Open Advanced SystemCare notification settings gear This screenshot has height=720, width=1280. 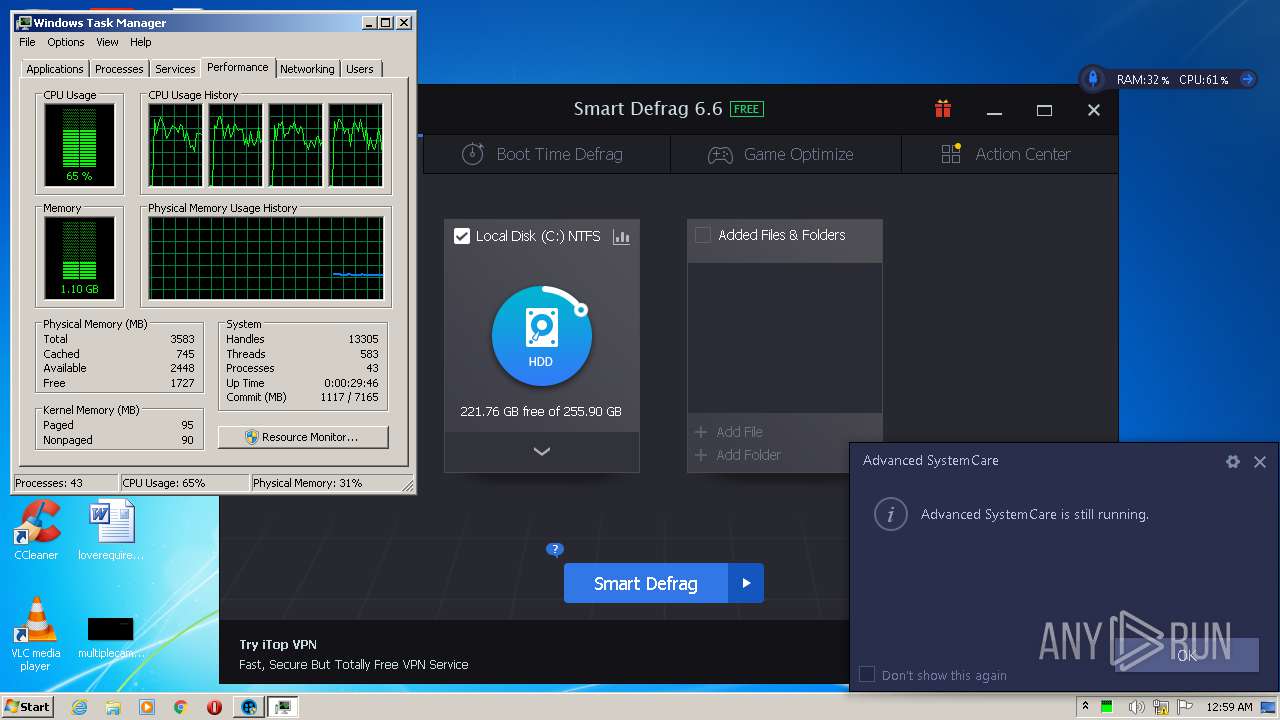pyautogui.click(x=1233, y=461)
